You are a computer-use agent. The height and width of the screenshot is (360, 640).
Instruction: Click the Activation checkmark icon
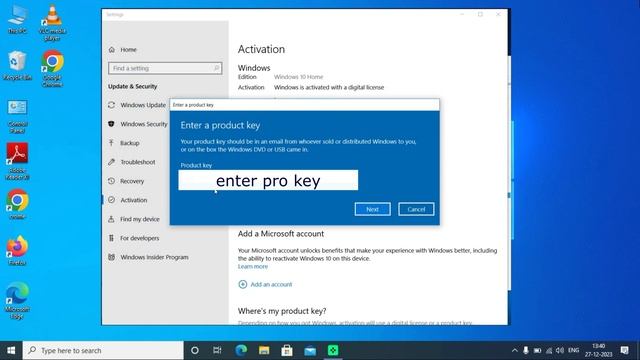click(111, 200)
